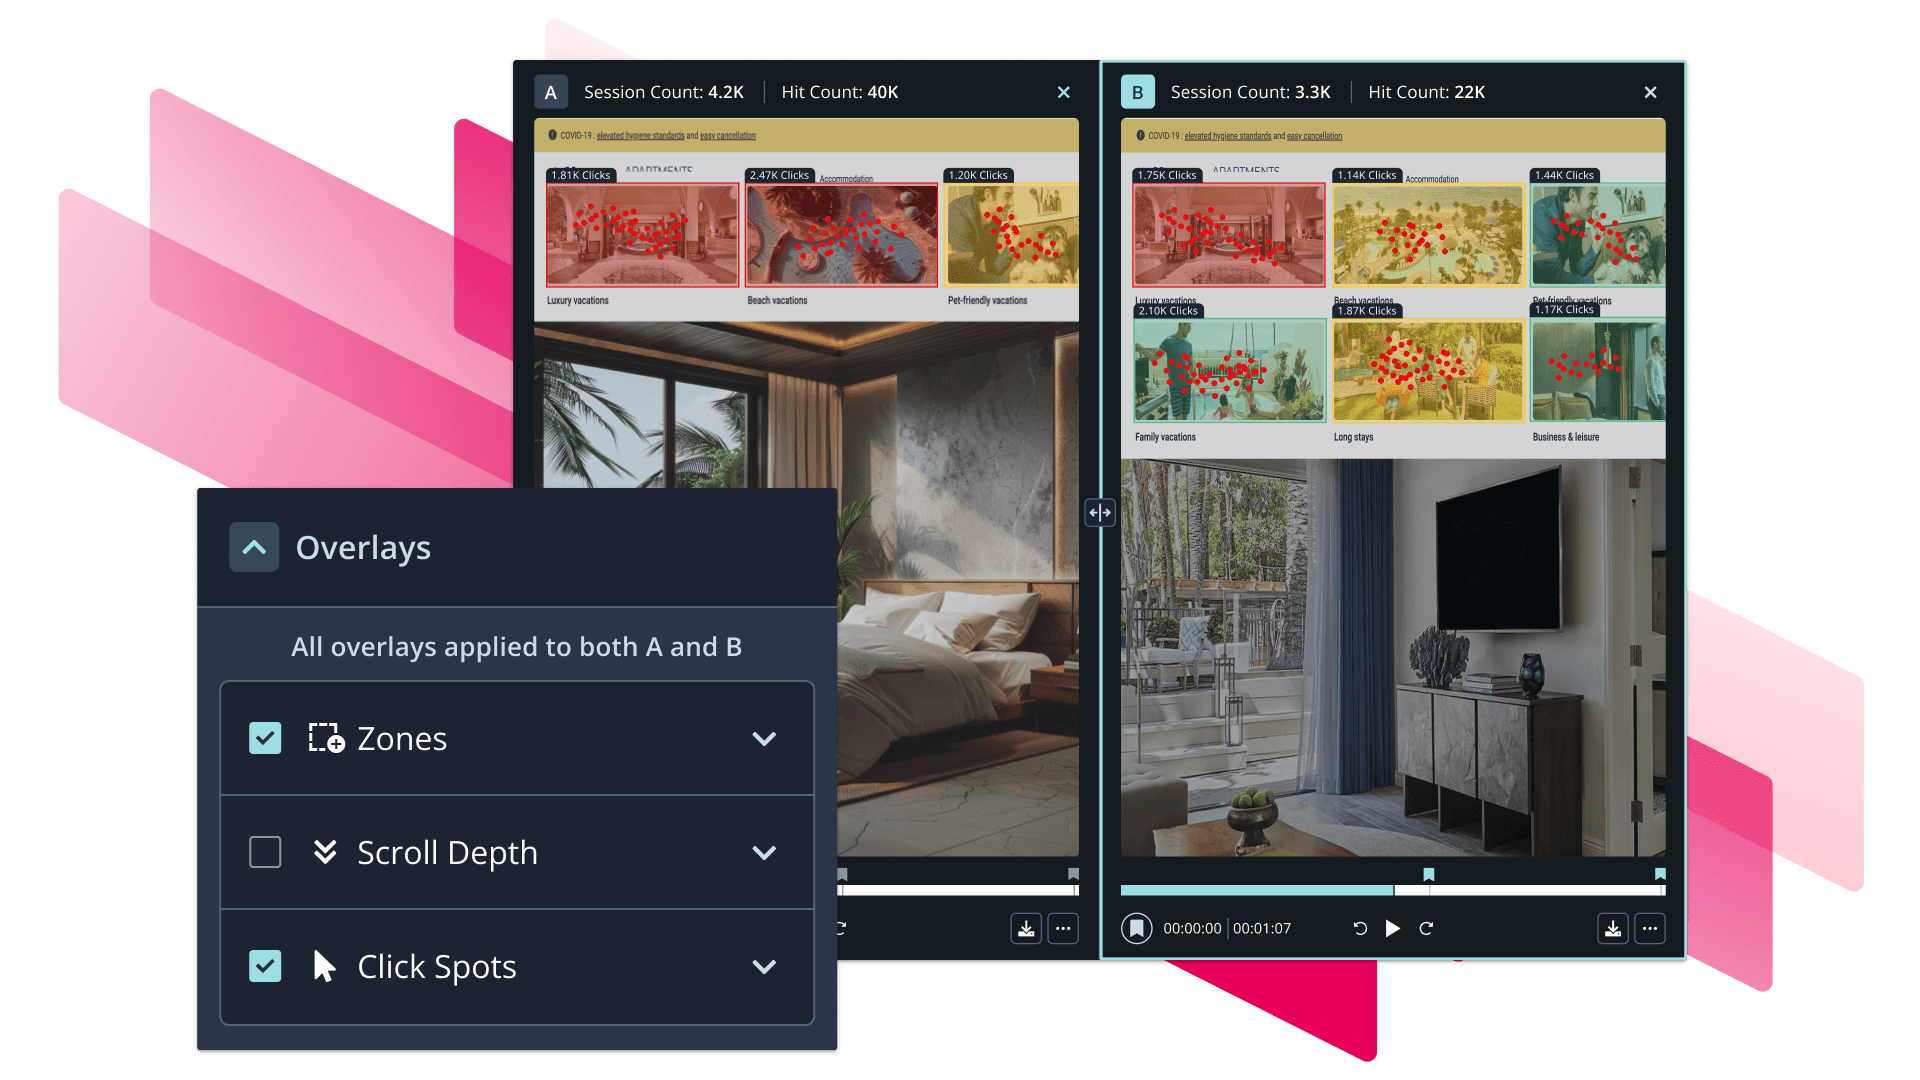Click the download icon on session B
The image size is (1920, 1080).
click(x=1613, y=927)
